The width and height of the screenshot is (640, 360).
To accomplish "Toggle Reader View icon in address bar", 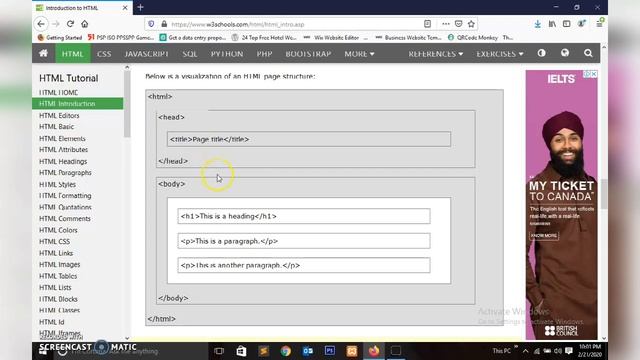I will (x=427, y=24).
